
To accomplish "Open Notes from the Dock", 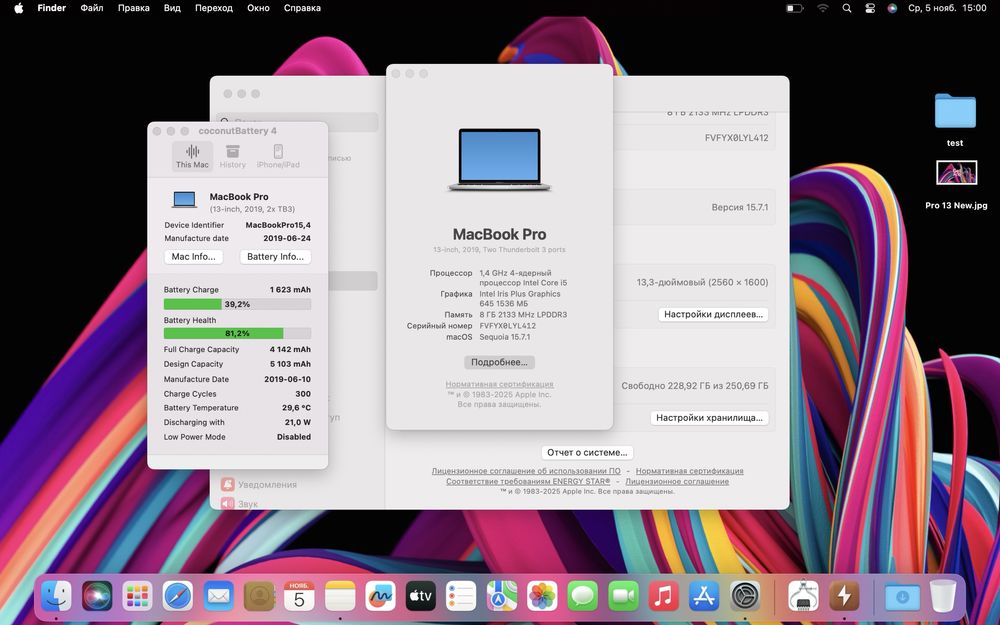I will [340, 596].
